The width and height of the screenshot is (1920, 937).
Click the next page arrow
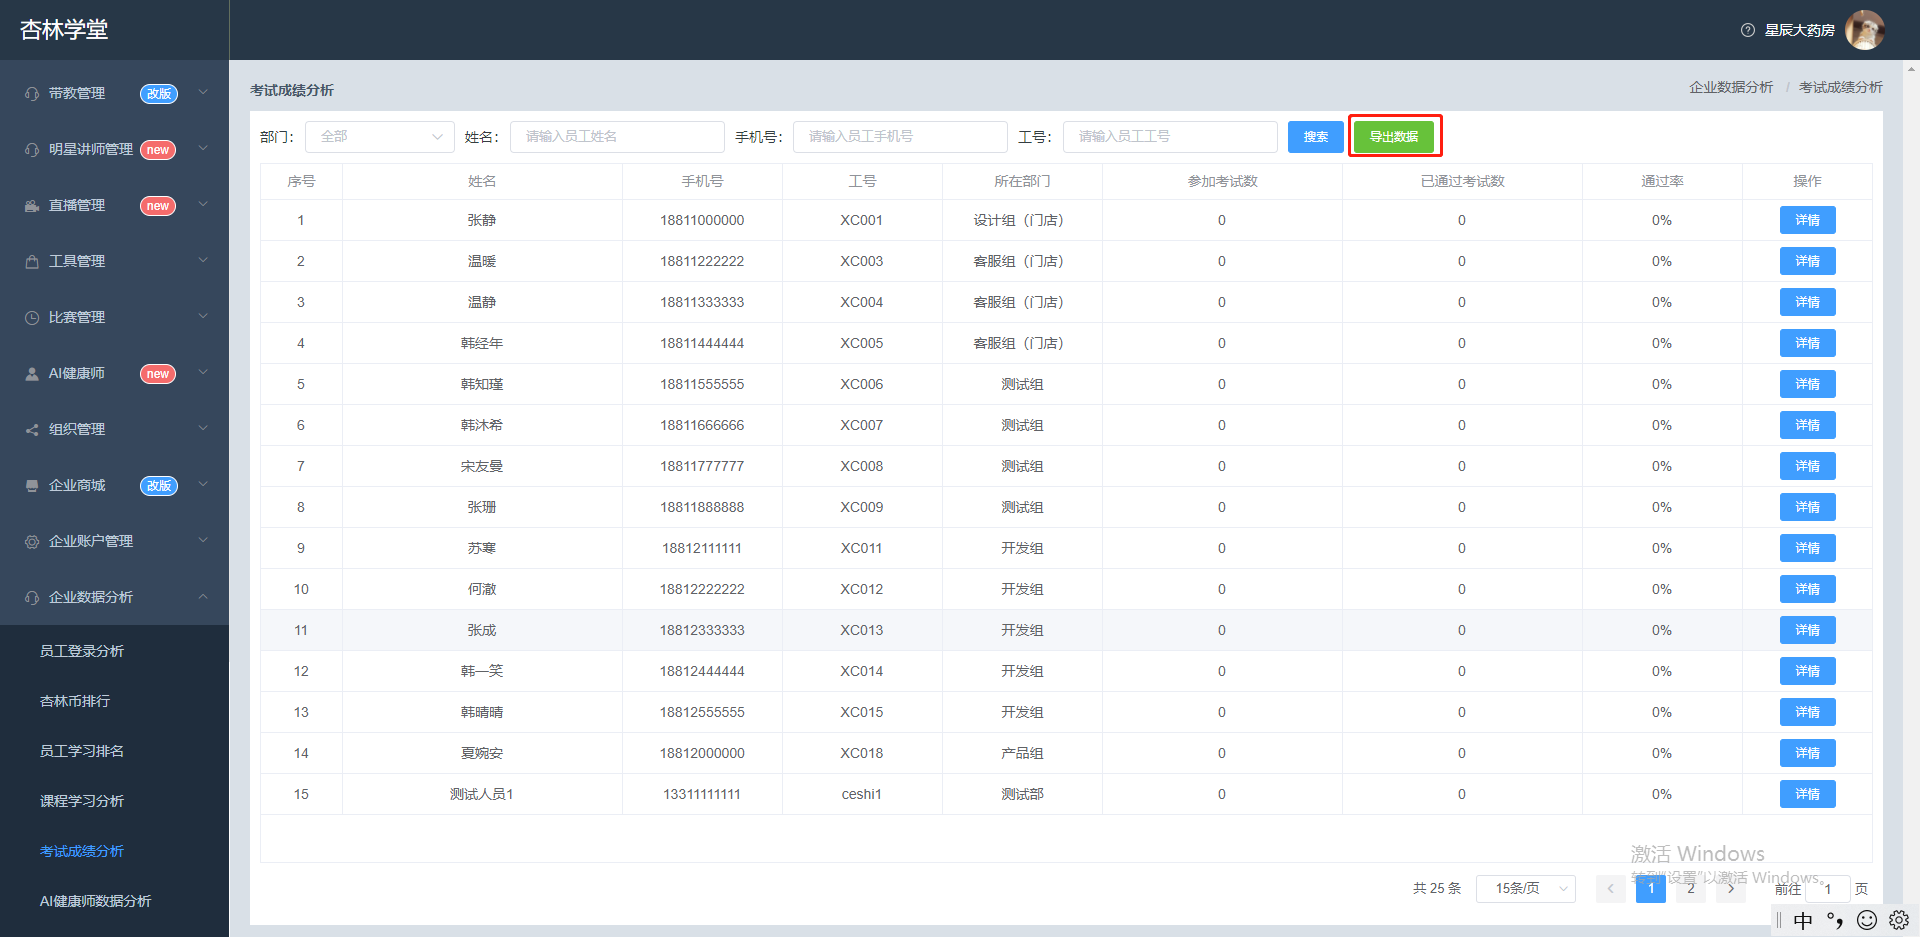click(1731, 888)
